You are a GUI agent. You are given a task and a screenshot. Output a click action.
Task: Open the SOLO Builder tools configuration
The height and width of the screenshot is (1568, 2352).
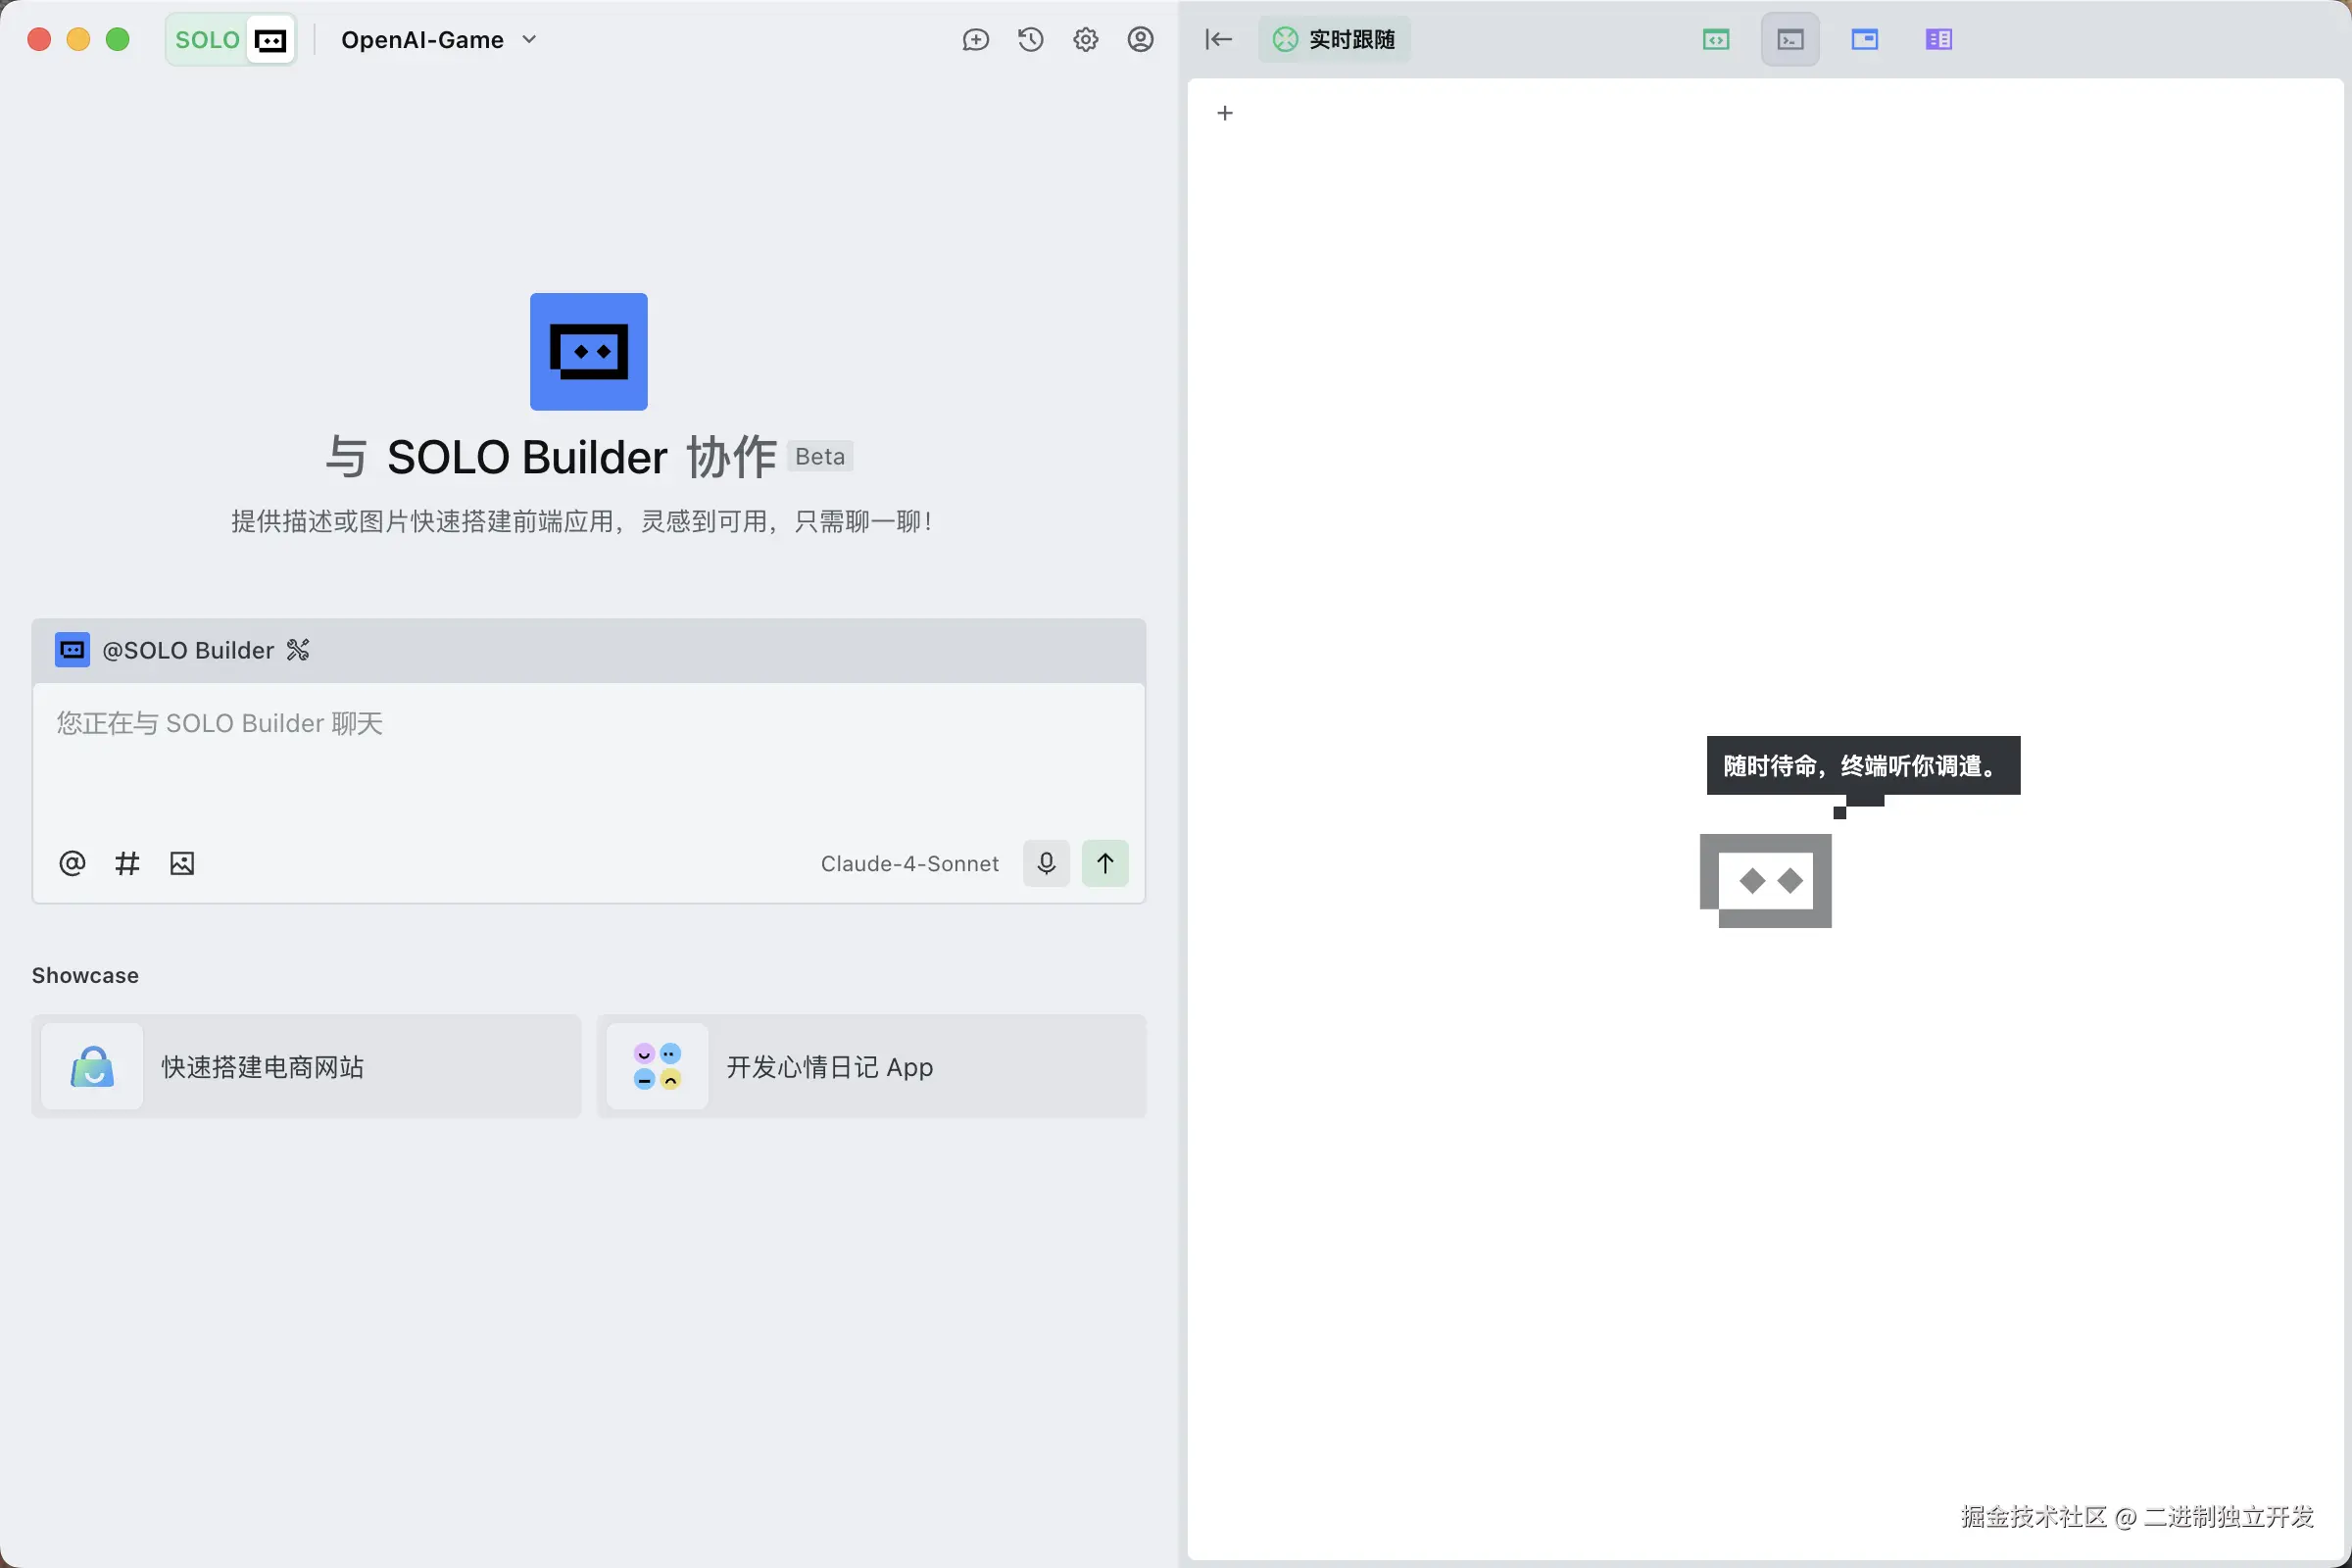click(298, 651)
